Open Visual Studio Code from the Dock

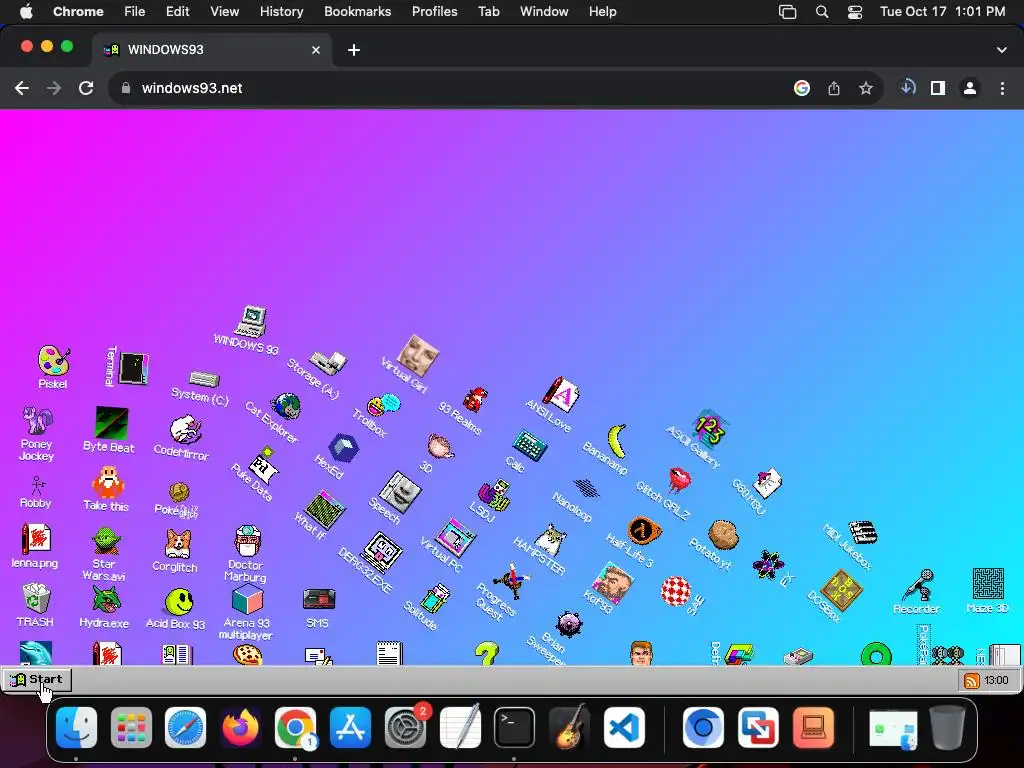pyautogui.click(x=624, y=727)
